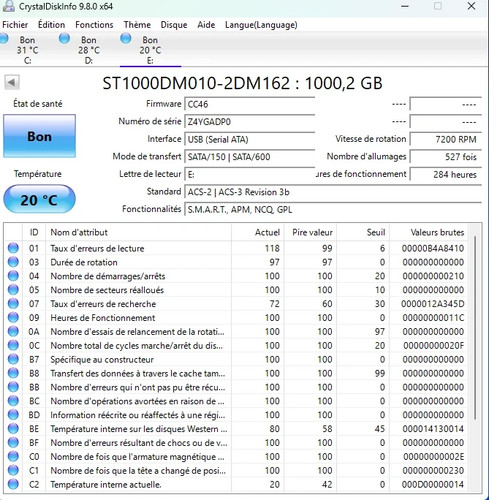Viewport: 489px width, 500px height.
Task: Click the CrystalDiskInfo title bar app icon
Action: pos(9,6)
